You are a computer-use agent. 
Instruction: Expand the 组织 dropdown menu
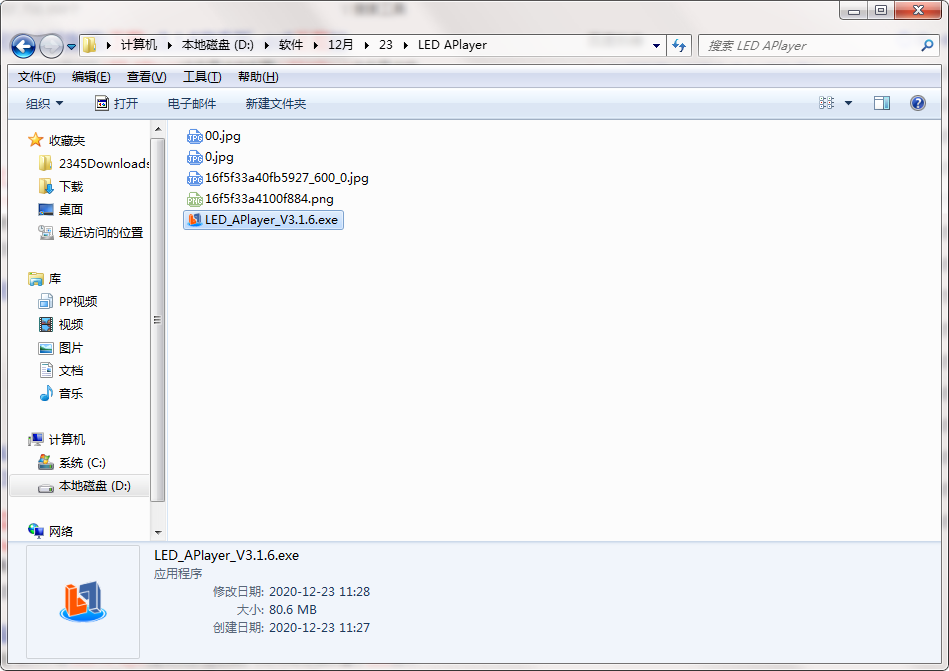pos(45,104)
